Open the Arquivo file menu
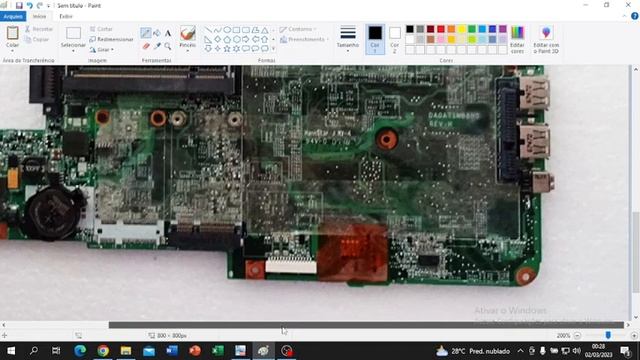Screen dimensions: 640x360 [x=13, y=16]
